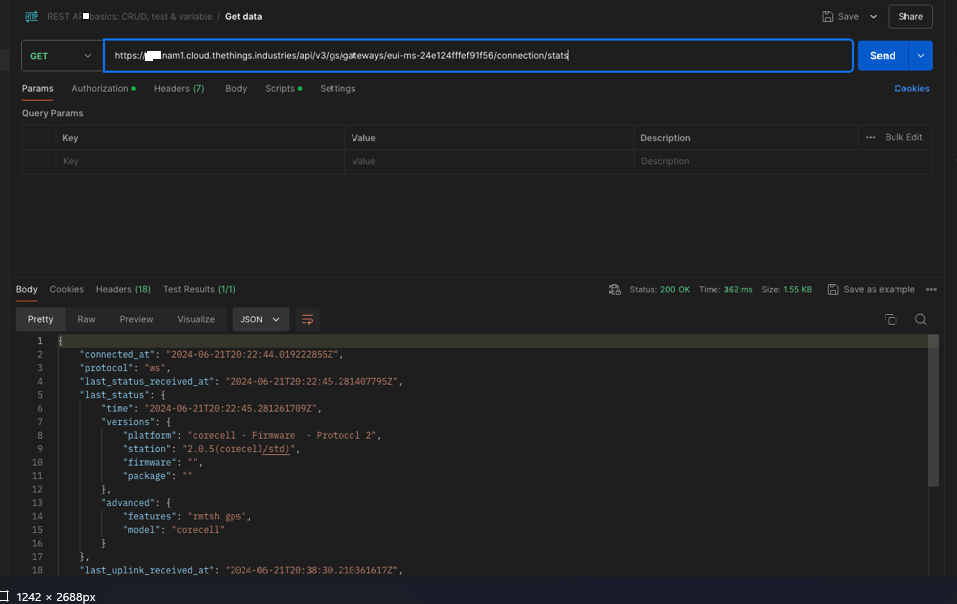Viewport: 957px width, 604px height.
Task: Click the collection name in breadcrumb
Action: click(130, 16)
